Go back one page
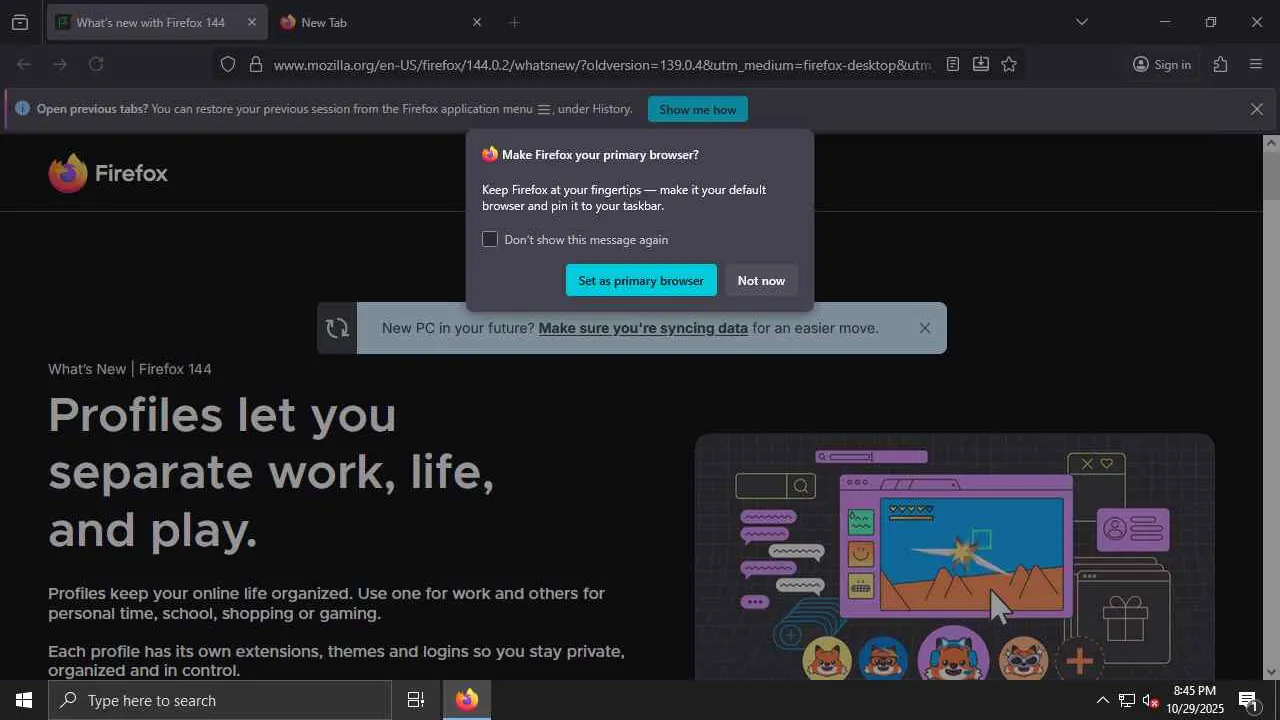 [24, 64]
